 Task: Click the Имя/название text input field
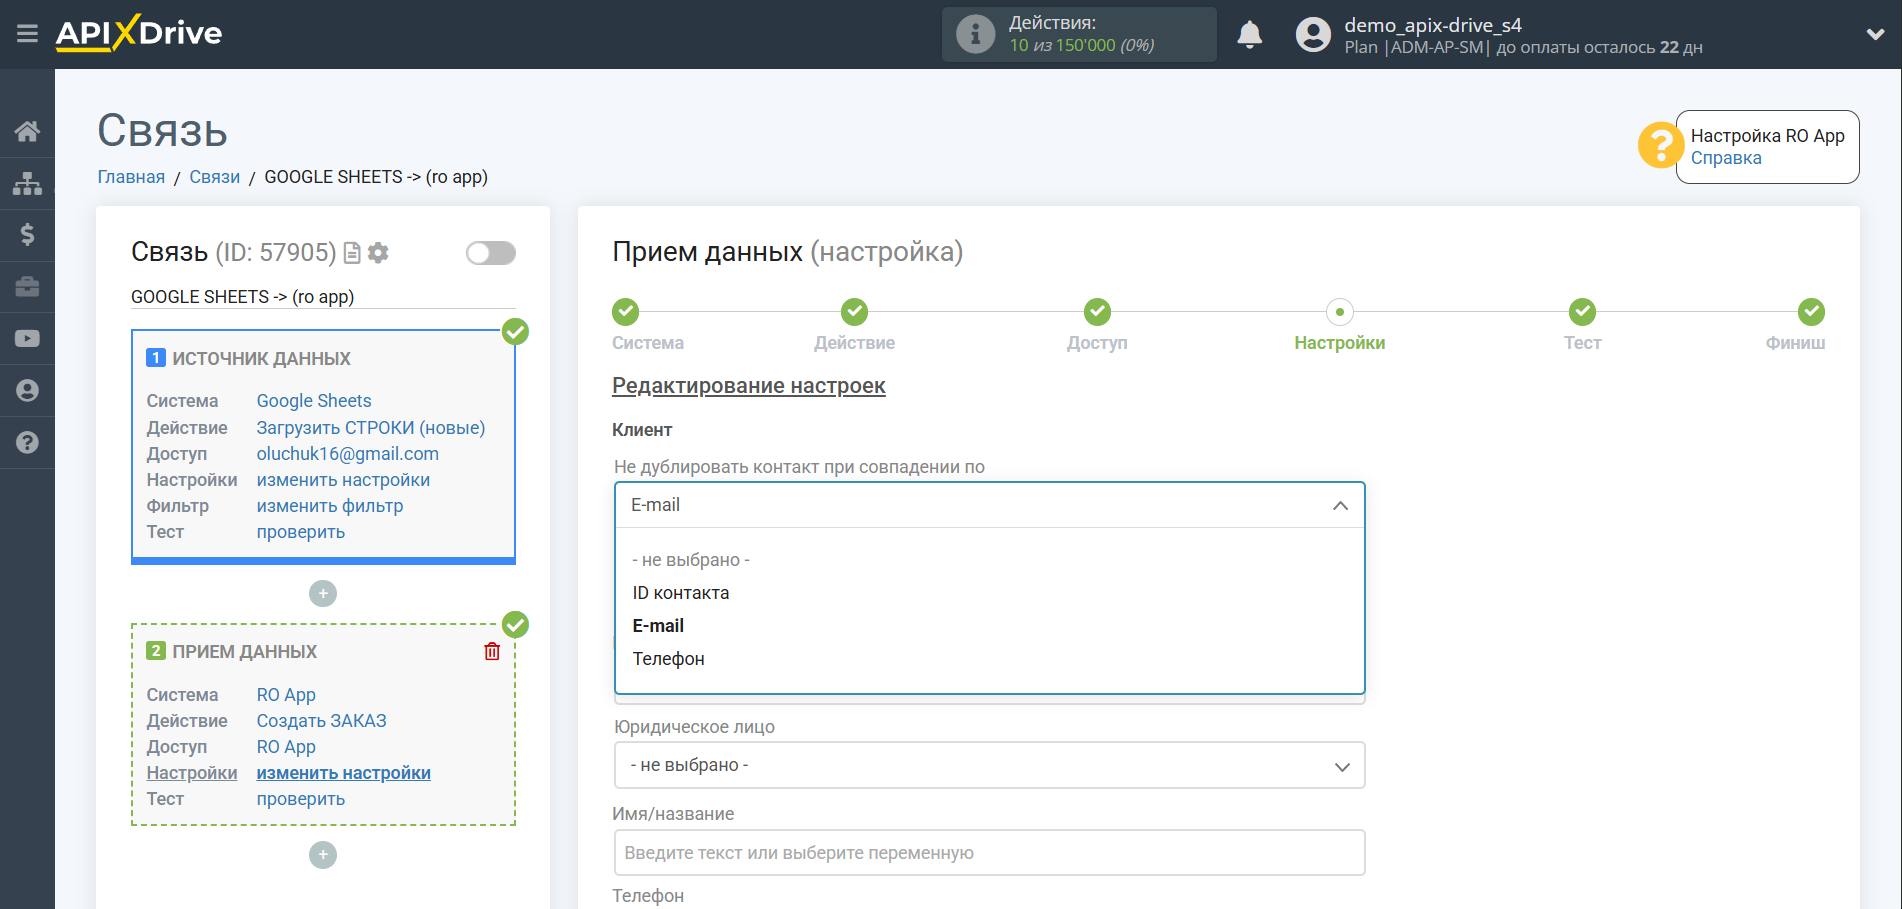point(989,853)
